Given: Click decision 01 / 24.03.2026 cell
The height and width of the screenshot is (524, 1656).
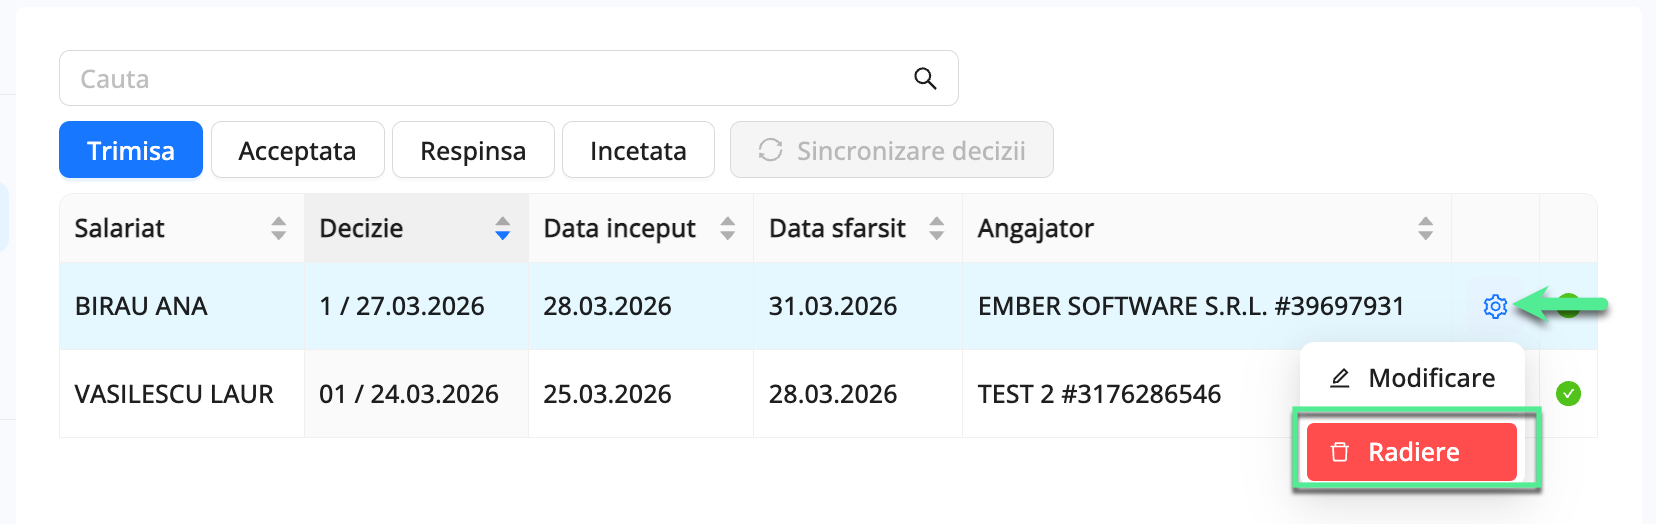Looking at the screenshot, I should point(409,394).
